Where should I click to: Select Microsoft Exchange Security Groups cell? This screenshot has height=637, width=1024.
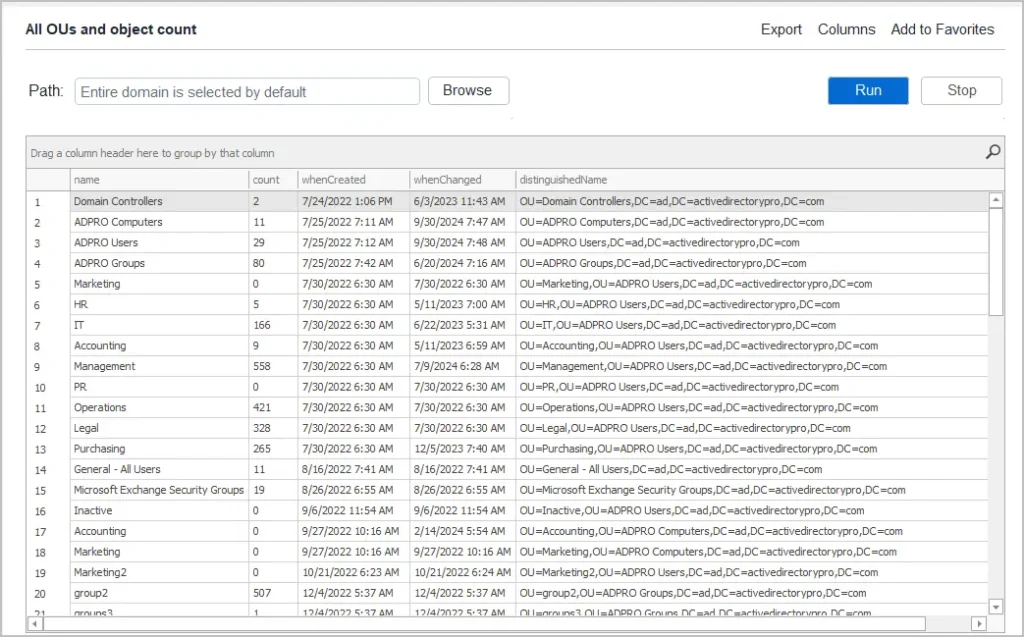pos(159,490)
